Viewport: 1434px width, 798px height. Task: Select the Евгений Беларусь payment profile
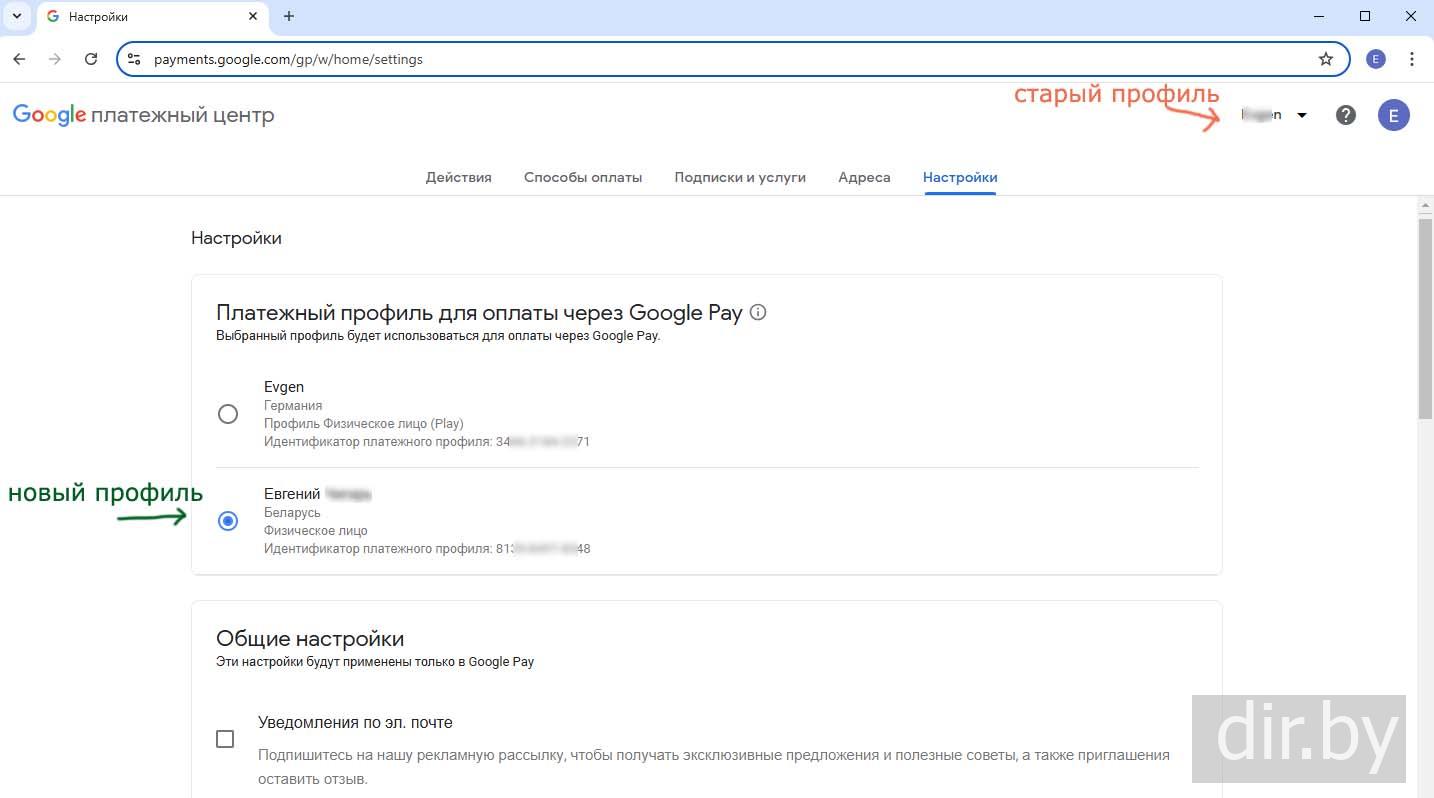pos(228,521)
